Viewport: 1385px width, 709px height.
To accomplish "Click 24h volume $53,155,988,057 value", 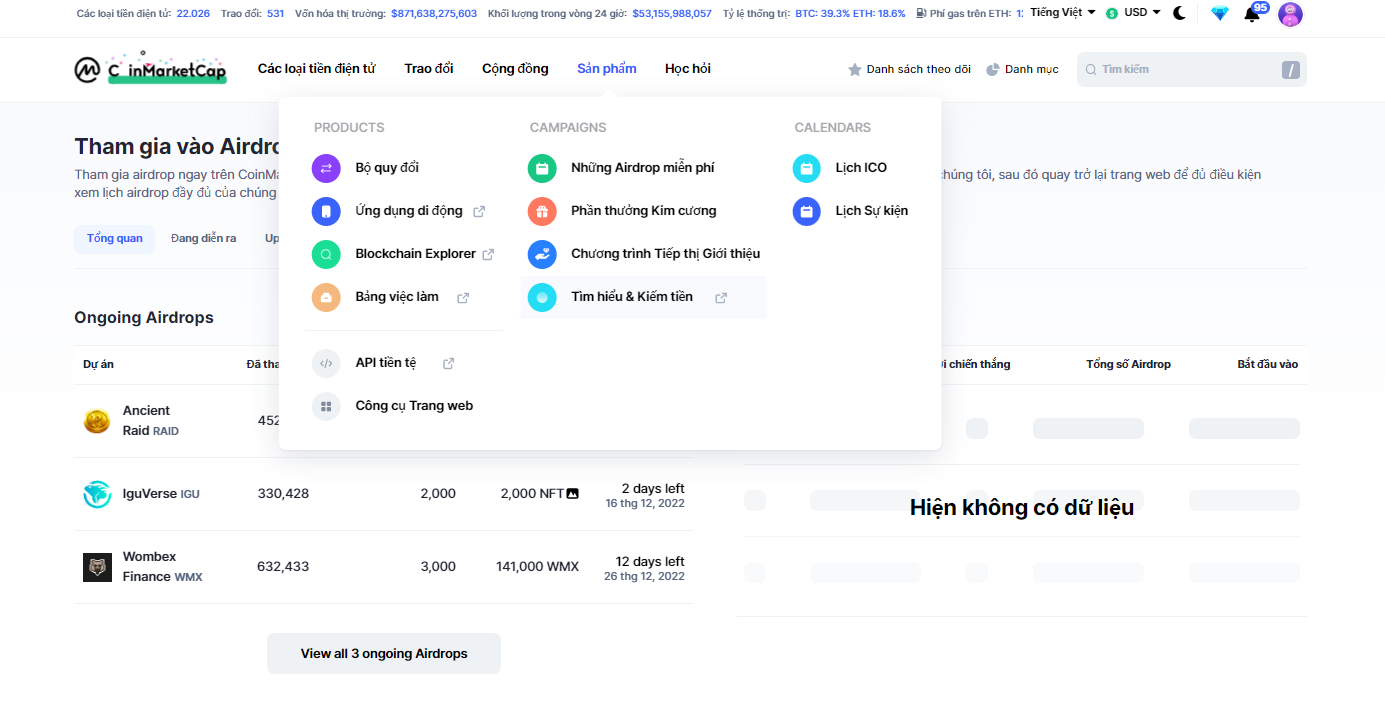I will [x=672, y=14].
